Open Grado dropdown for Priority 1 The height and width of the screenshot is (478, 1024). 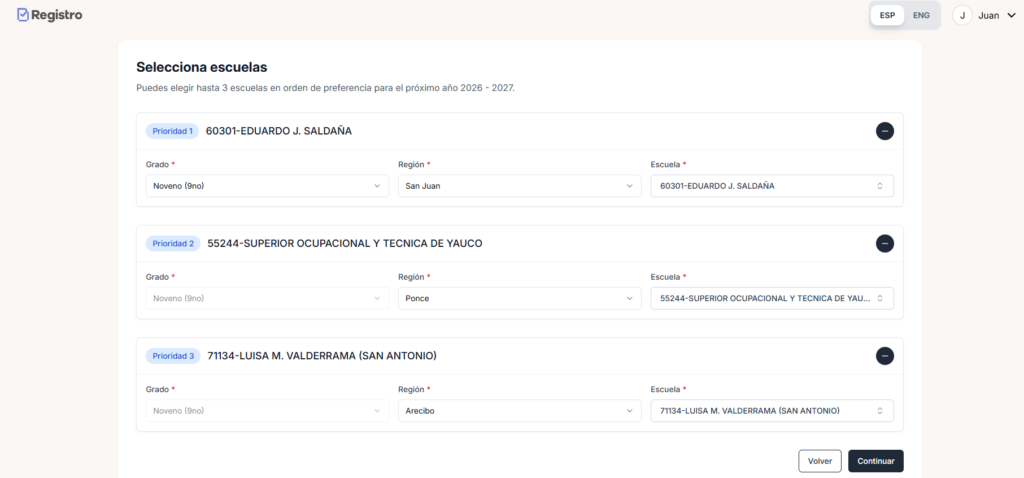267,186
